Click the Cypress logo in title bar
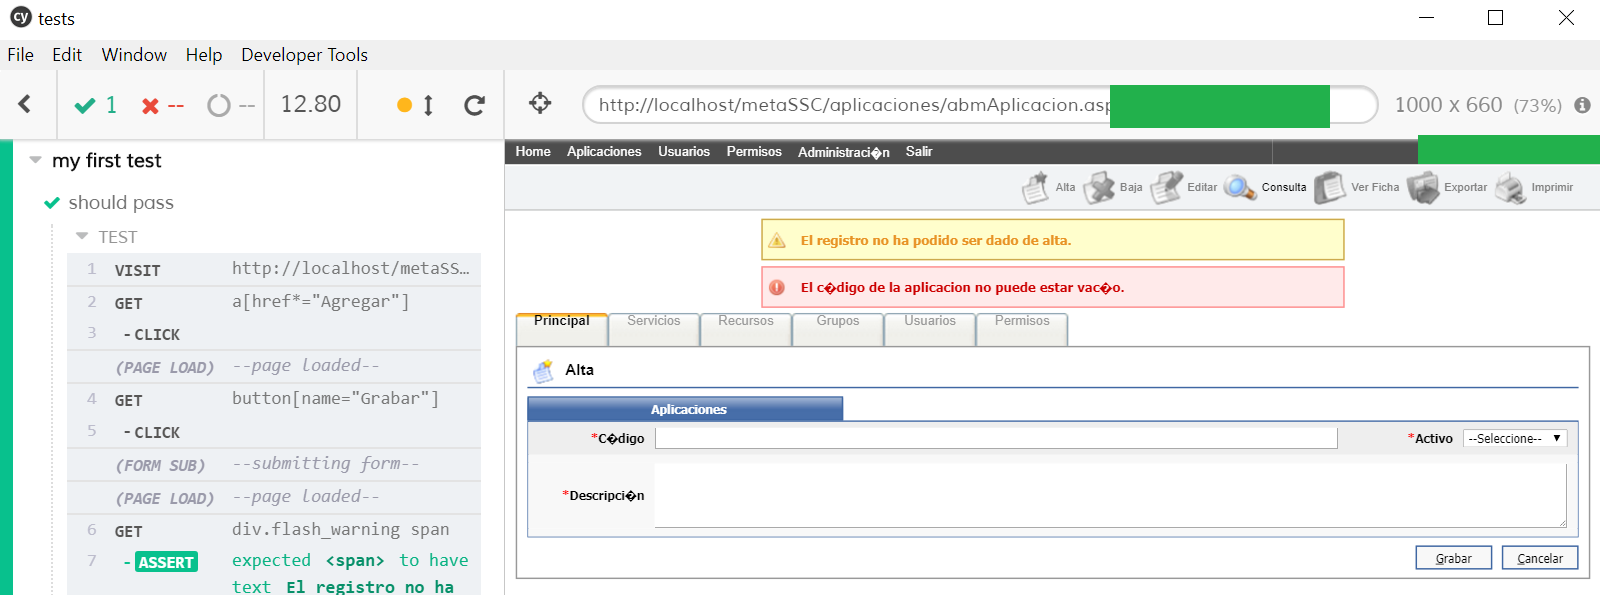The width and height of the screenshot is (1600, 595). (x=20, y=17)
